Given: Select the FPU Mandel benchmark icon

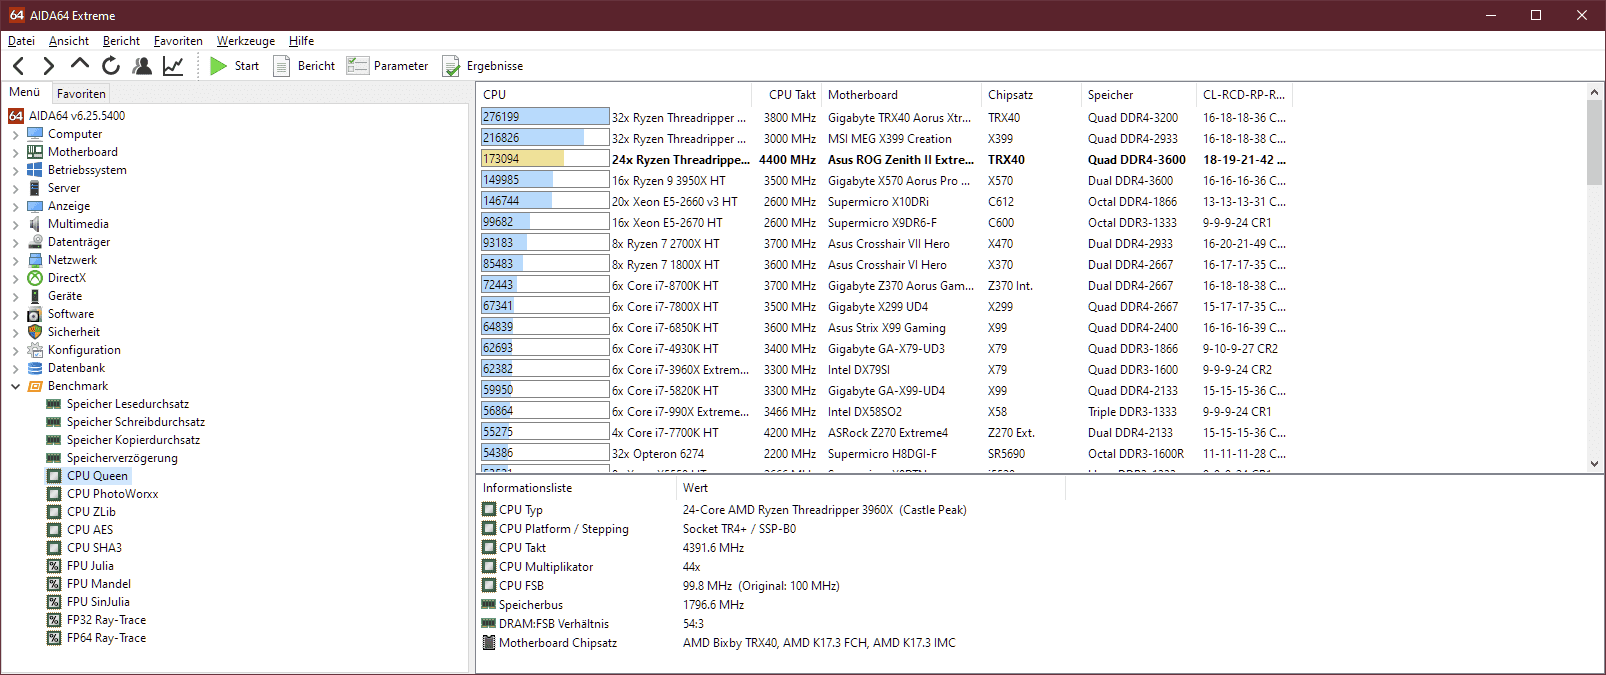Looking at the screenshot, I should [x=54, y=584].
